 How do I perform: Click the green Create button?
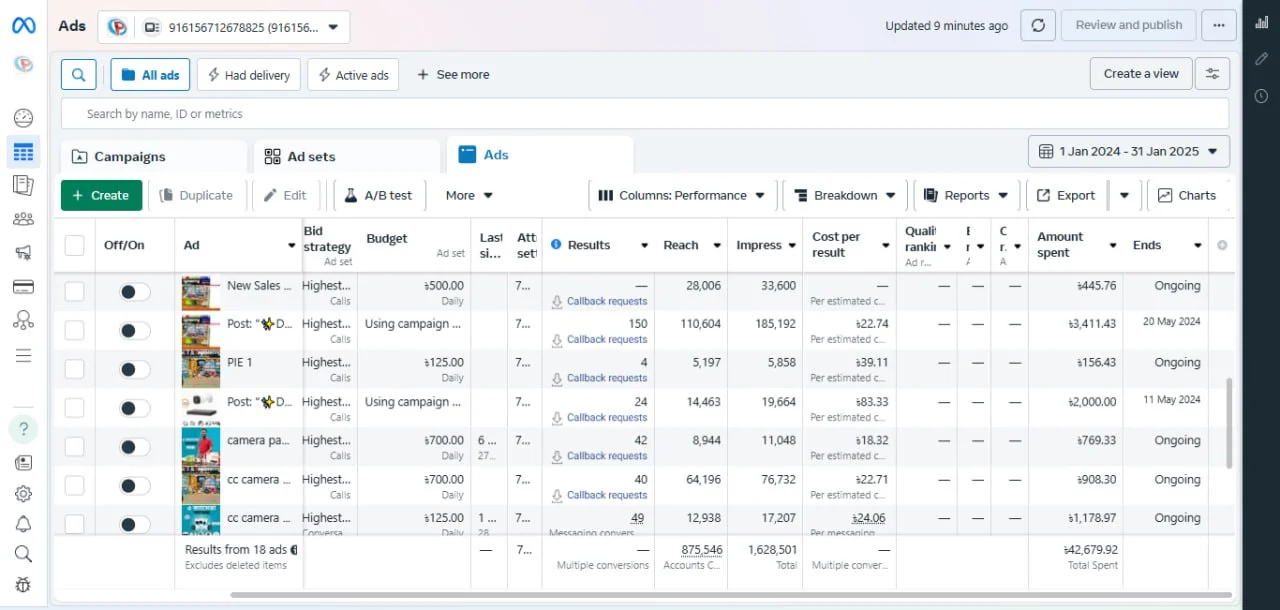(x=101, y=196)
